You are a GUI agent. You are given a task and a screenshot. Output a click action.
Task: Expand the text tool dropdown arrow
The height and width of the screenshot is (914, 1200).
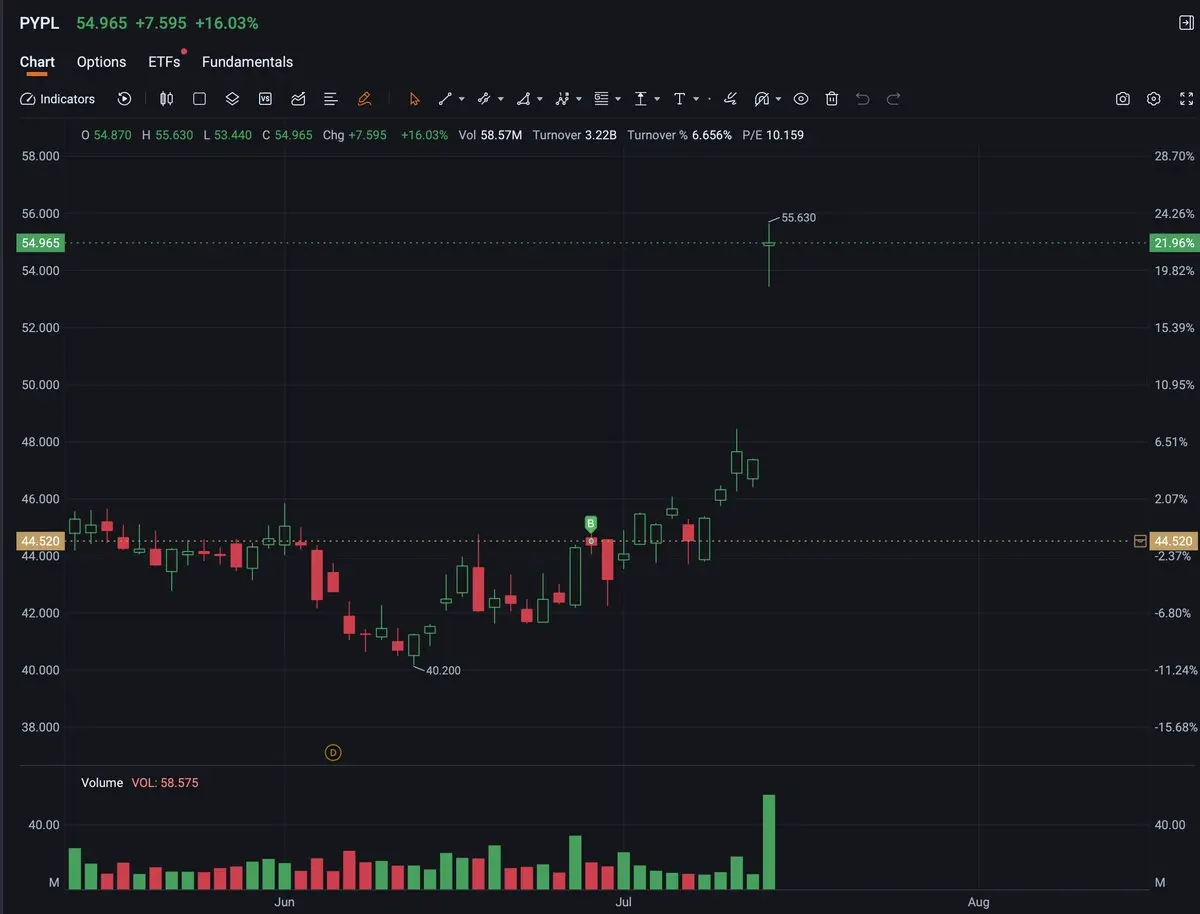pos(696,99)
